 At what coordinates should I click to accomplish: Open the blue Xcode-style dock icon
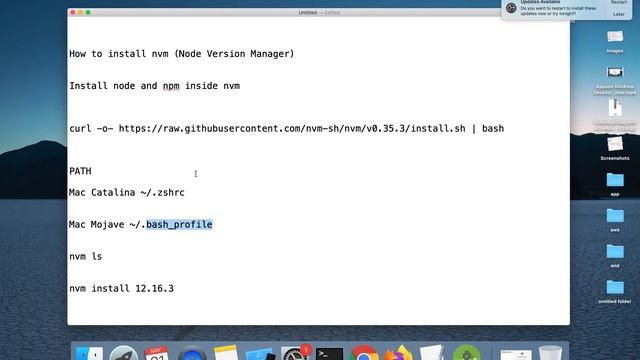(x=260, y=353)
